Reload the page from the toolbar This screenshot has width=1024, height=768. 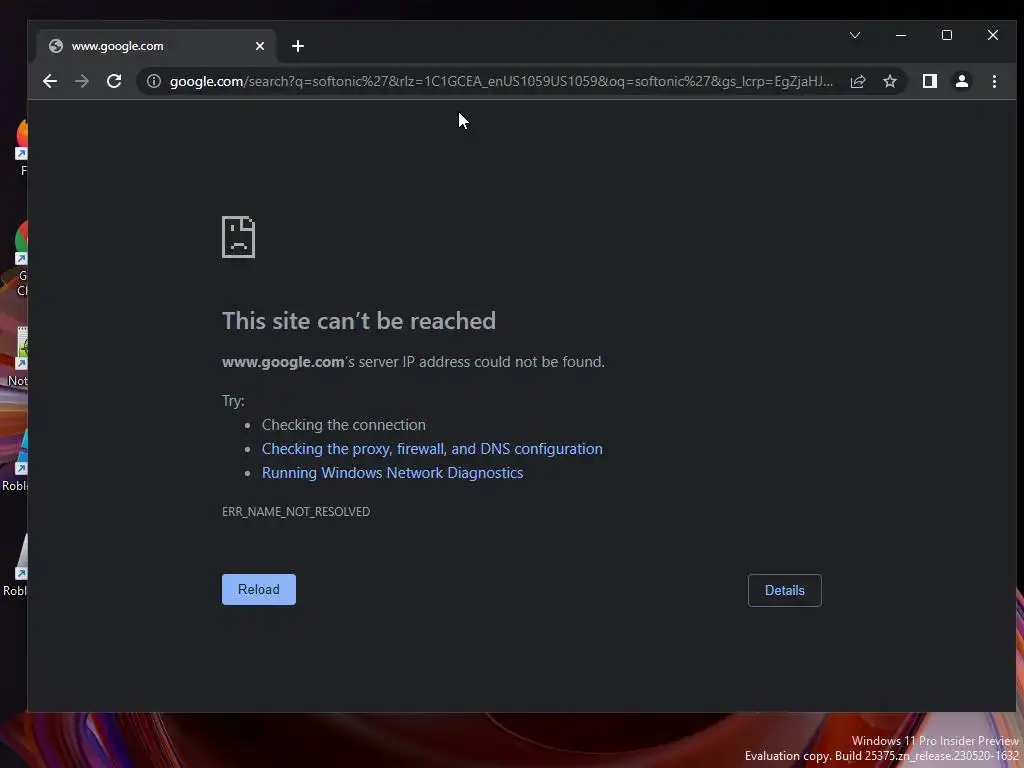coord(114,81)
